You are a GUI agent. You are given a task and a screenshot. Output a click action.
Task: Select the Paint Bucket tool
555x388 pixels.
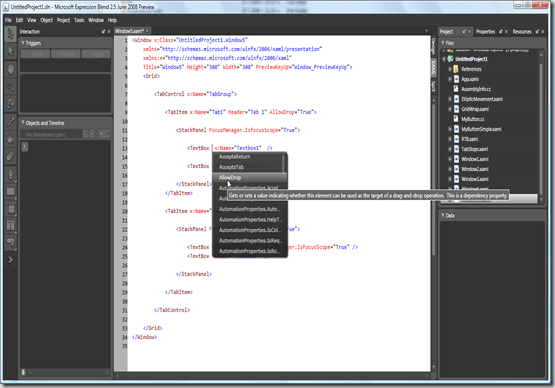[10, 139]
